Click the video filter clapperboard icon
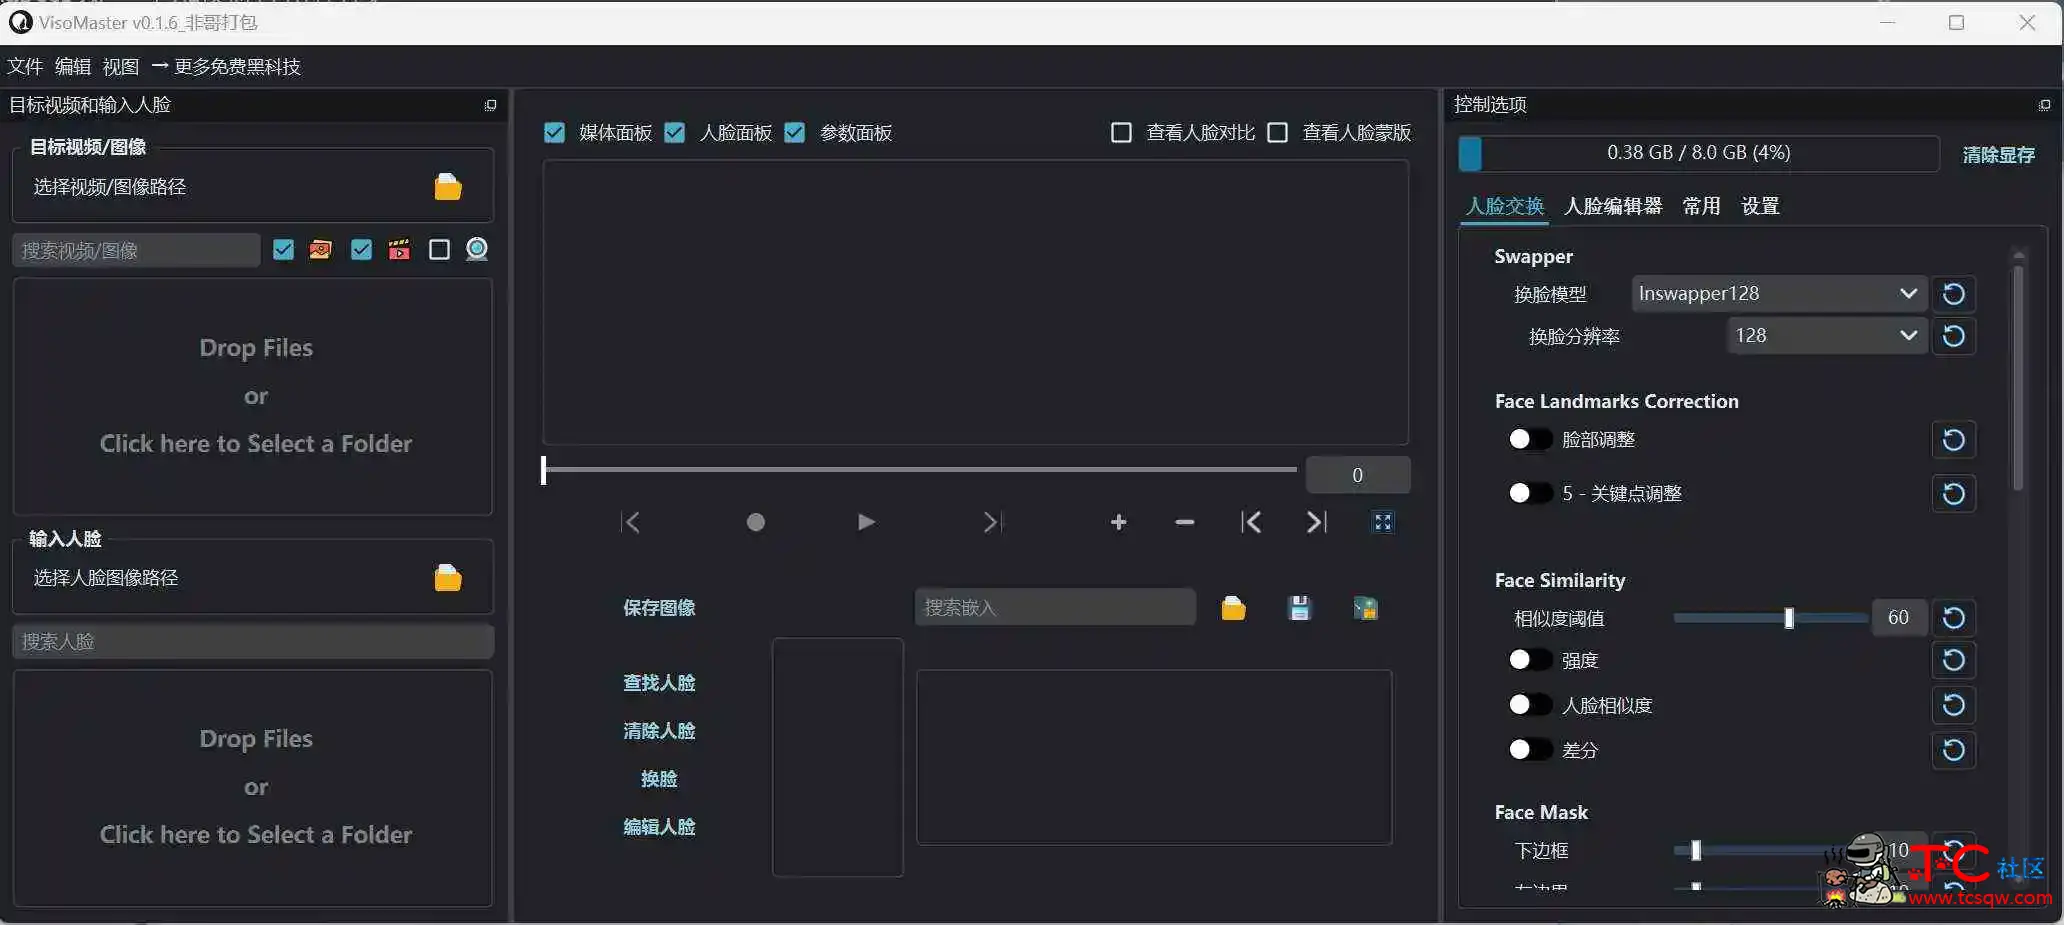This screenshot has width=2064, height=925. pyautogui.click(x=399, y=250)
